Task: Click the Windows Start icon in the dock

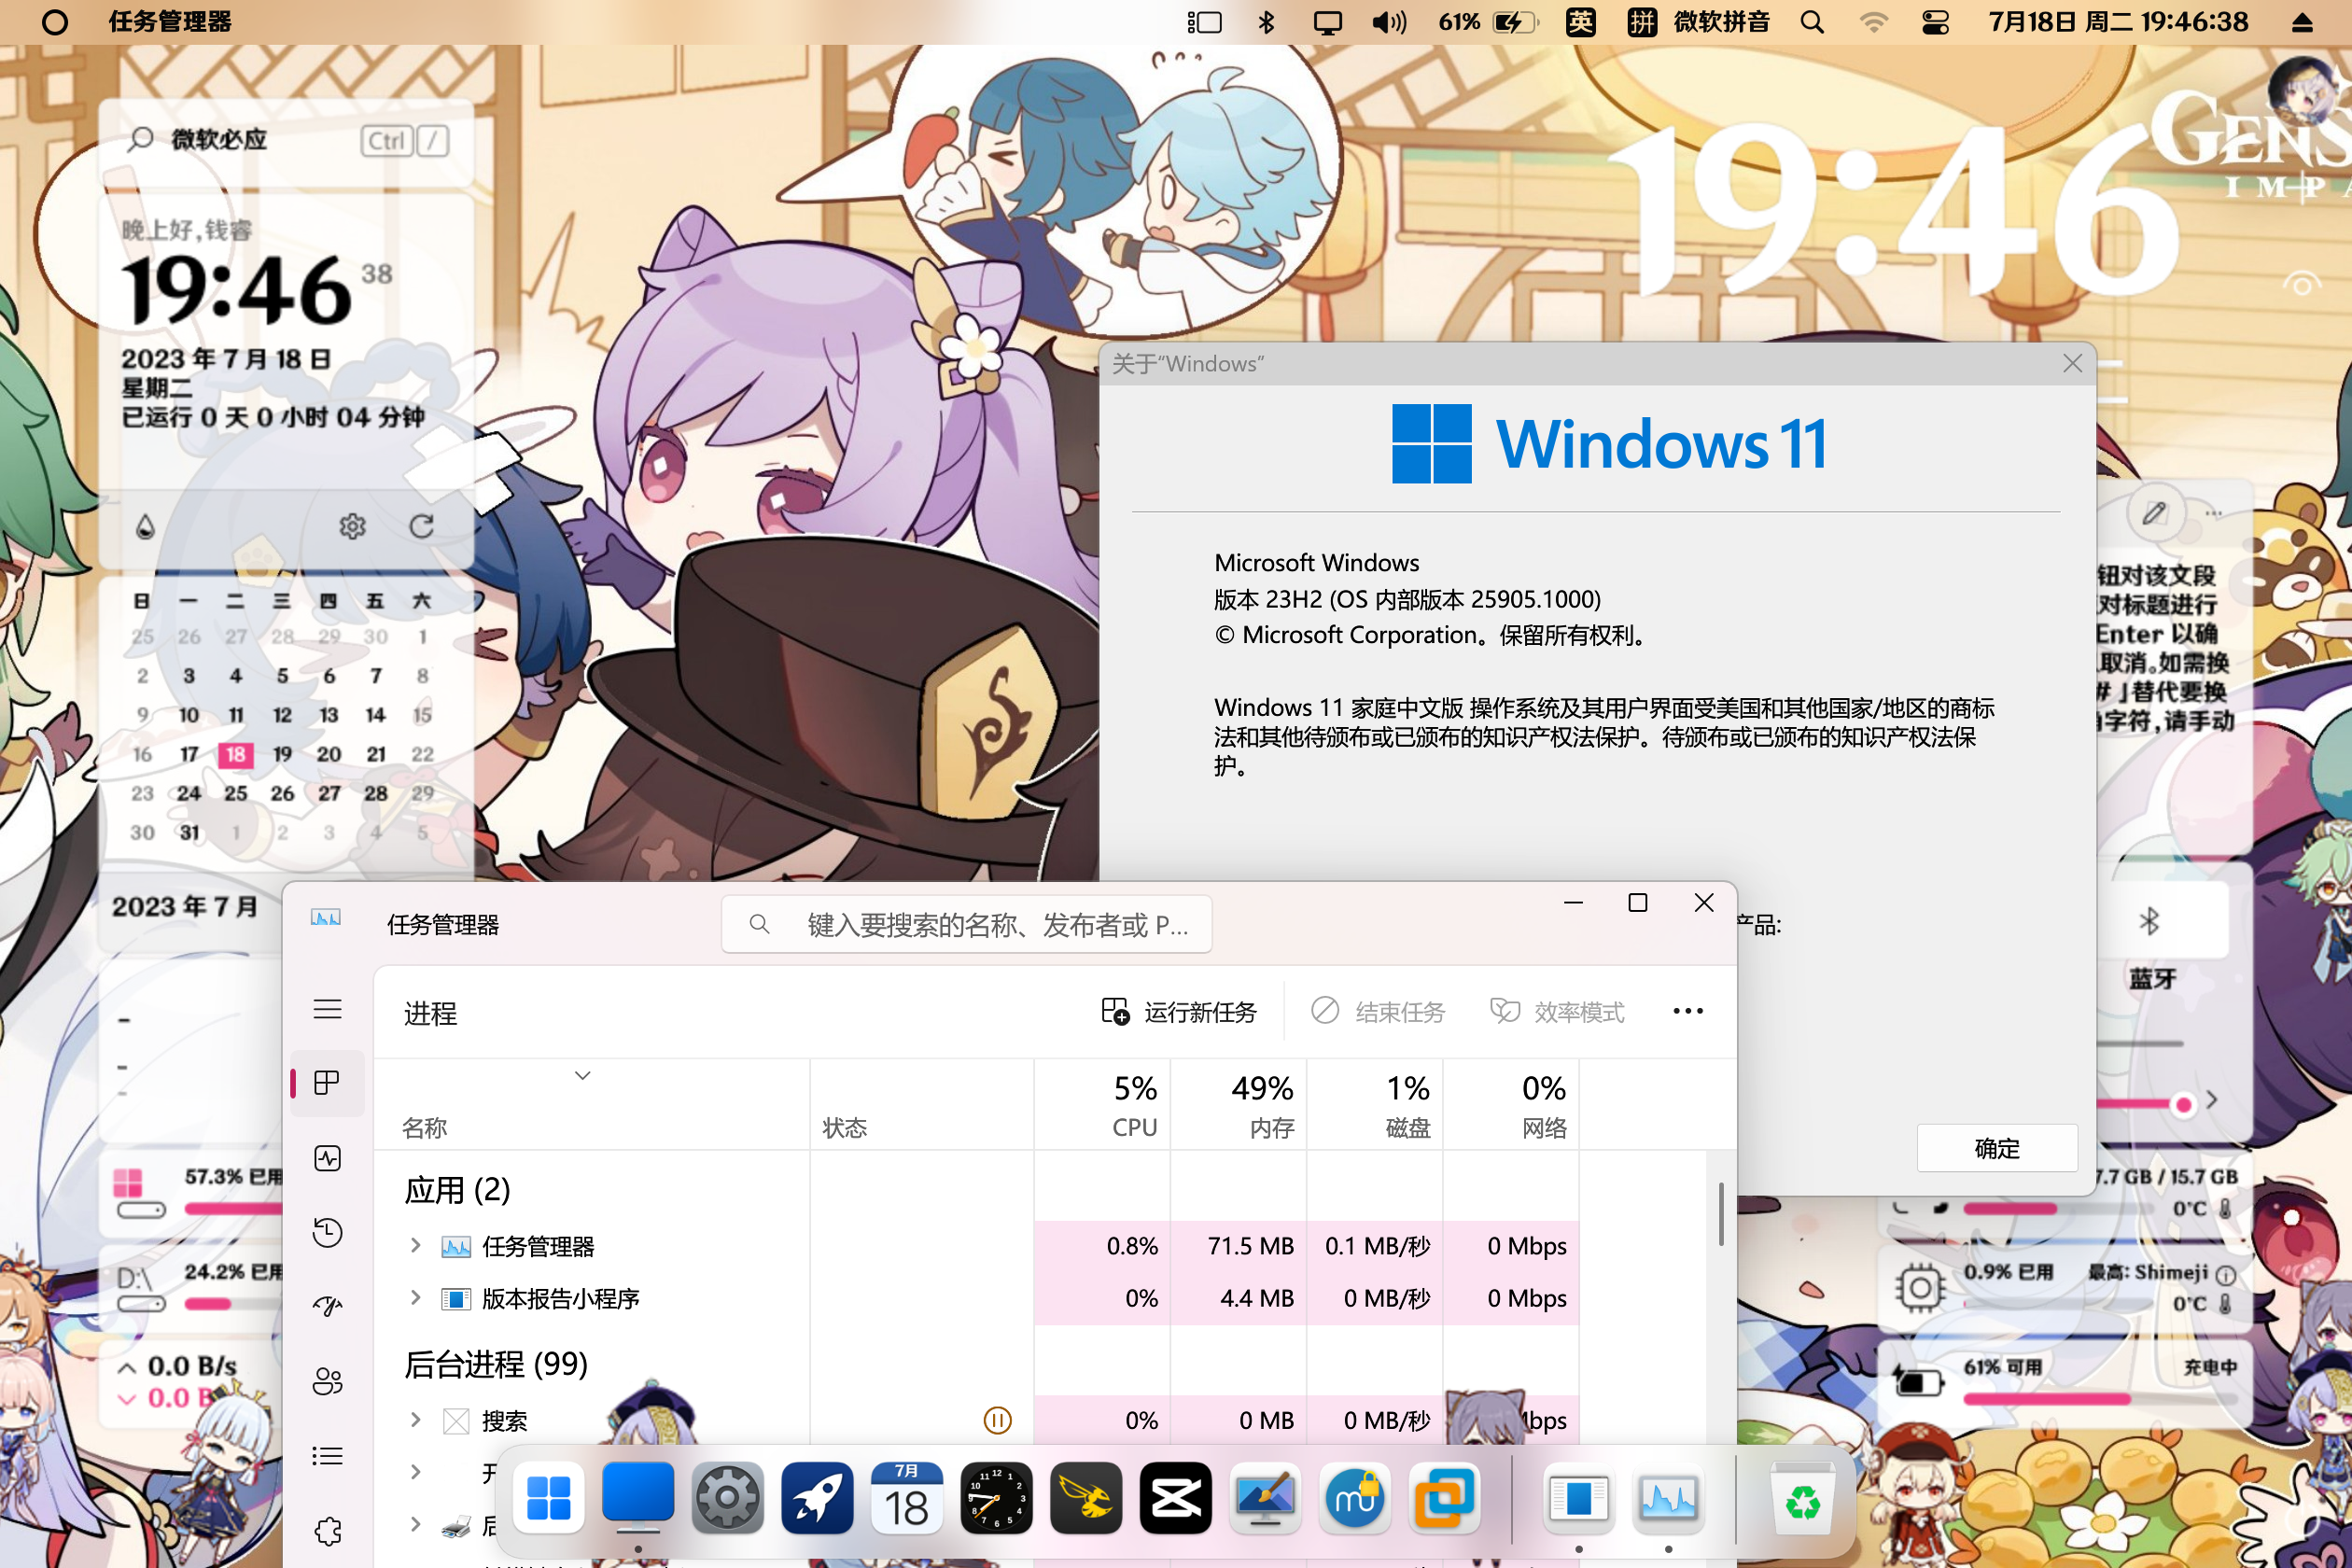Action: tap(548, 1498)
